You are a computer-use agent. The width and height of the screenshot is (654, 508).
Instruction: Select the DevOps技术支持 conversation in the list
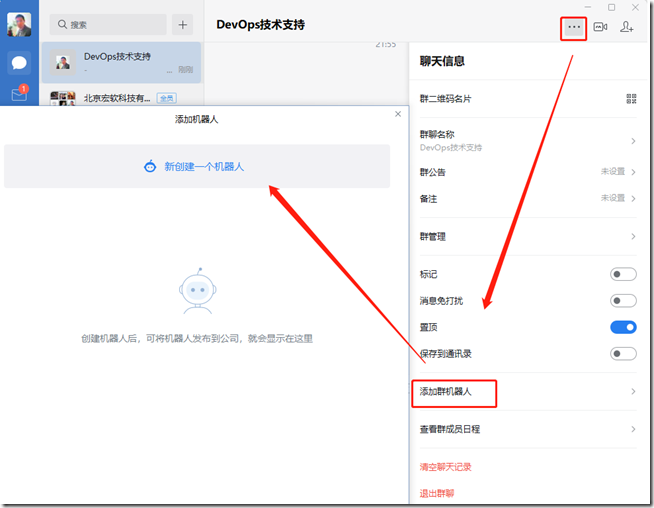tap(121, 63)
